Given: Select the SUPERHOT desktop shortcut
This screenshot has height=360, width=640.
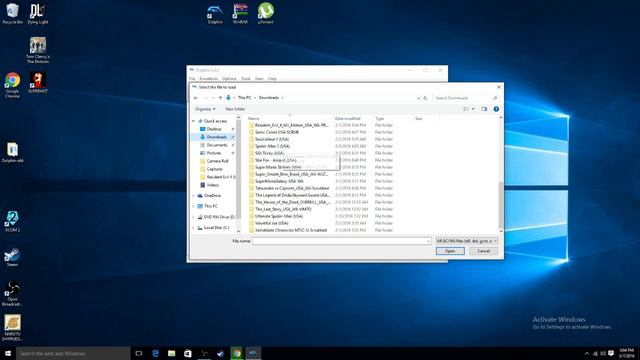Looking at the screenshot, I should 38,83.
